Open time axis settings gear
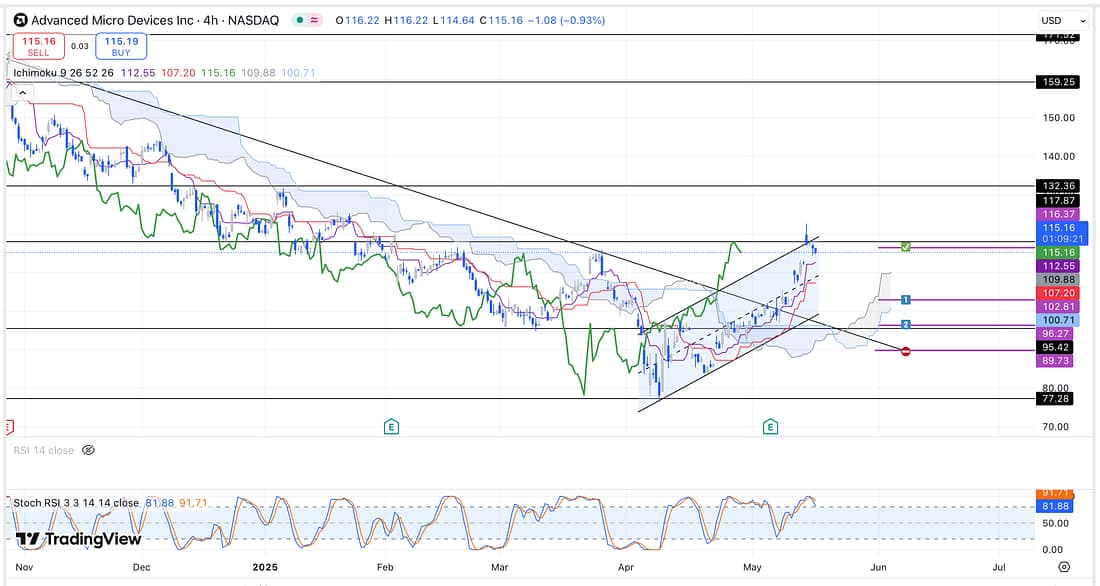 (1063, 566)
